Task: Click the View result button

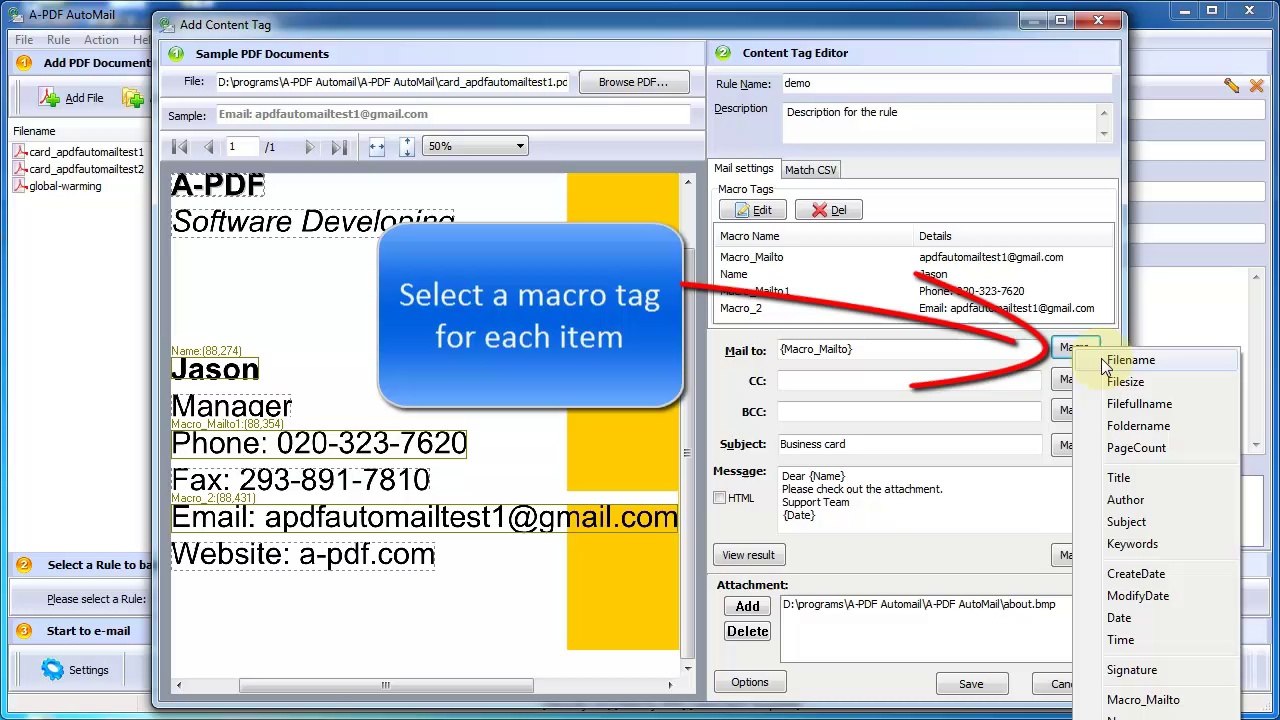Action: pyautogui.click(x=748, y=555)
